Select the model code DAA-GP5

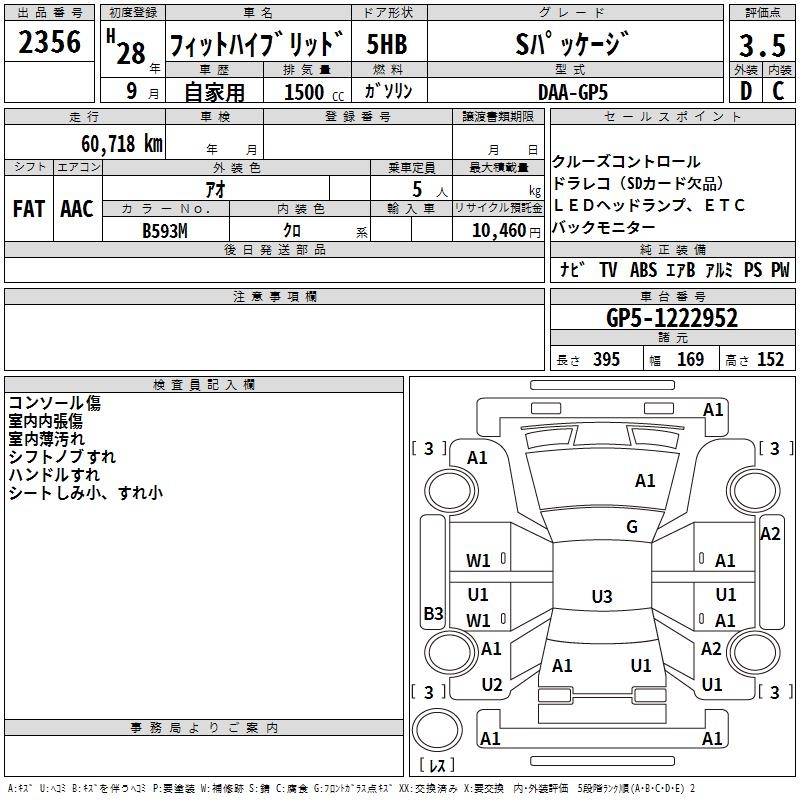tap(573, 92)
